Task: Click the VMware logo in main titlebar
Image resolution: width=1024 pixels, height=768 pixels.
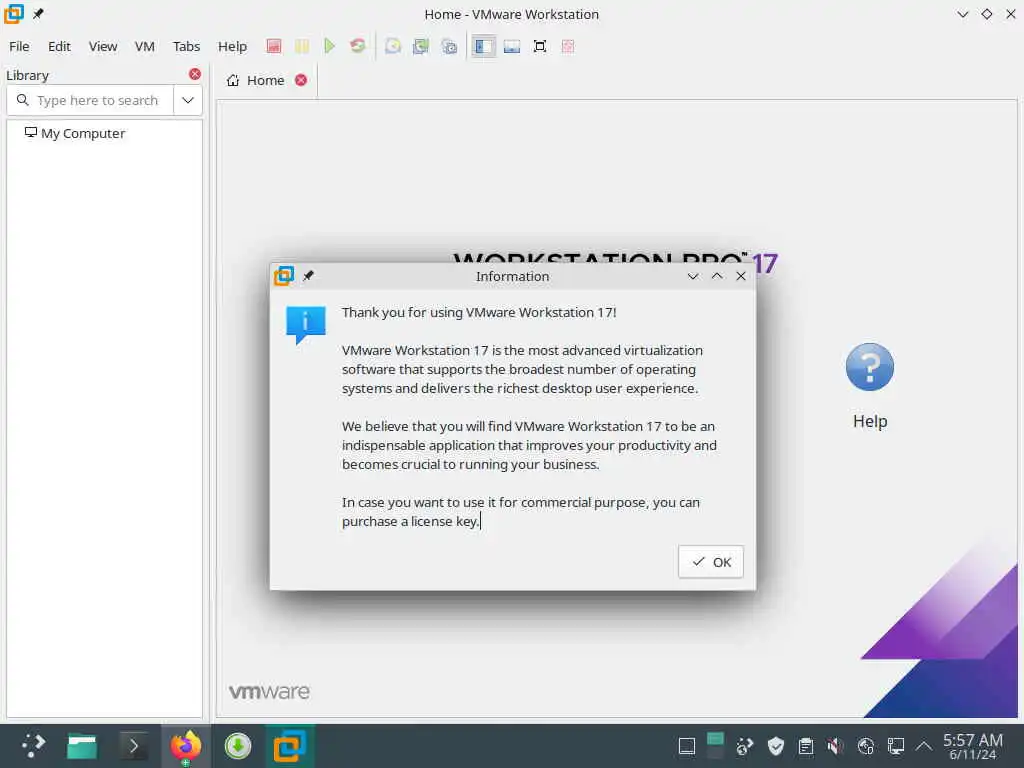Action: point(14,14)
